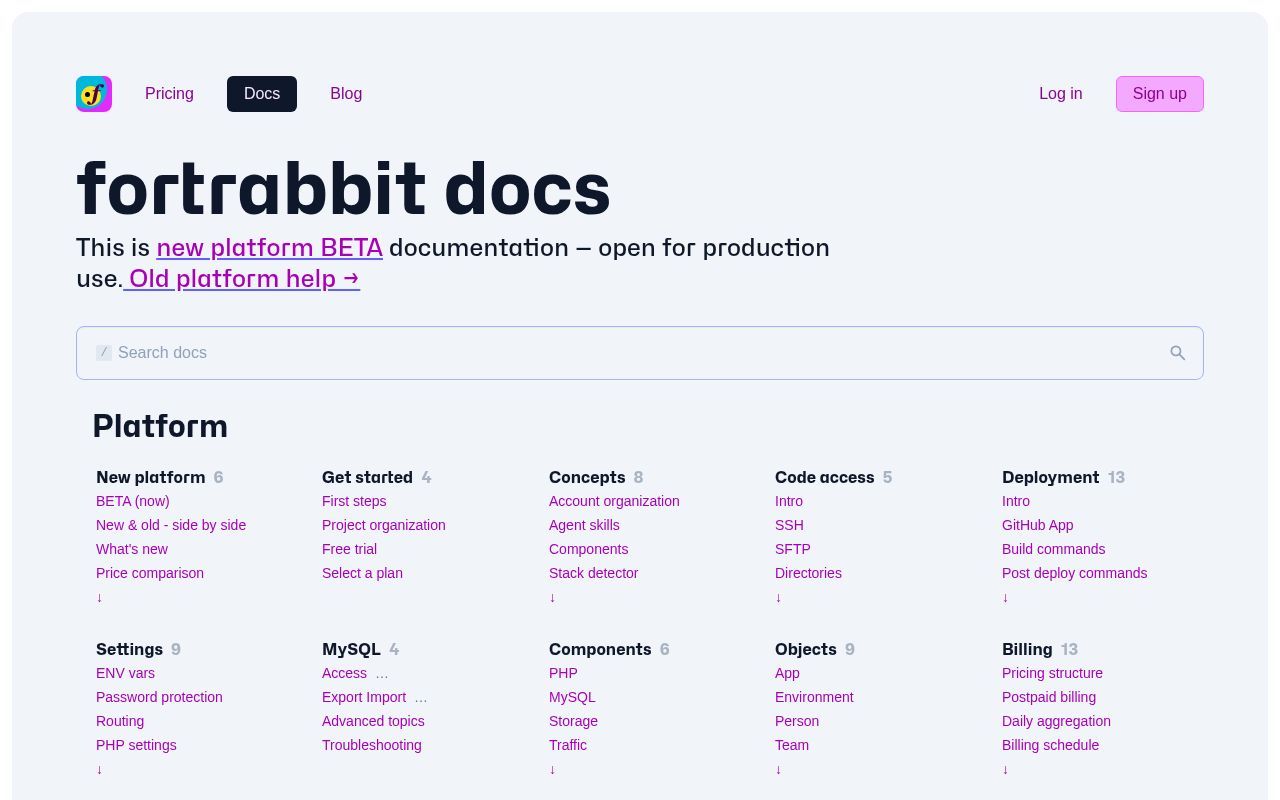This screenshot has height=800, width=1280.
Task: Open Environment page
Action: tap(814, 697)
